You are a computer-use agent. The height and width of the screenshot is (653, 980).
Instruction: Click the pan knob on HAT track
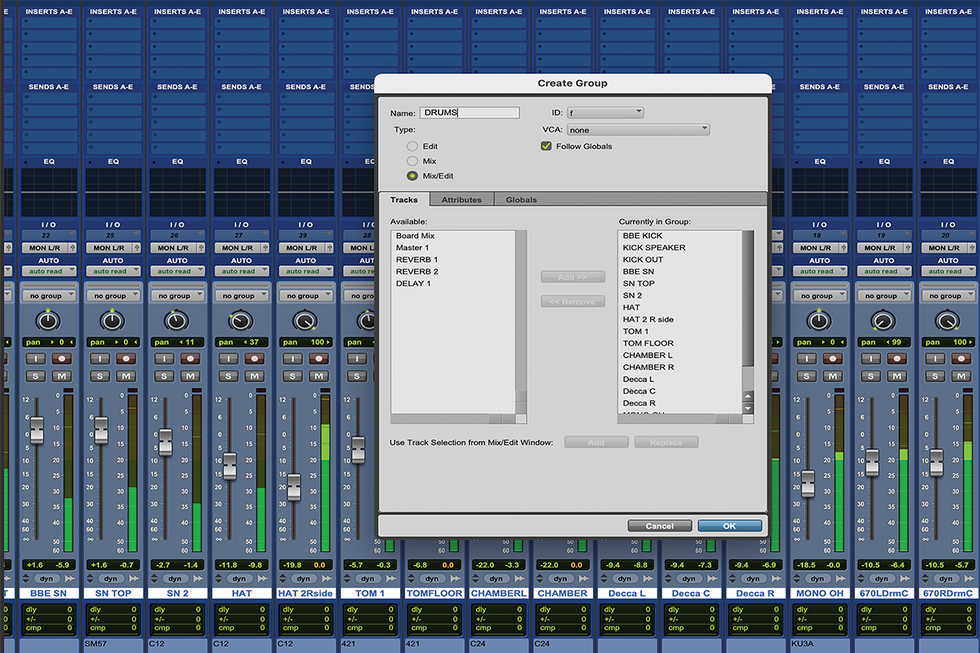point(241,321)
